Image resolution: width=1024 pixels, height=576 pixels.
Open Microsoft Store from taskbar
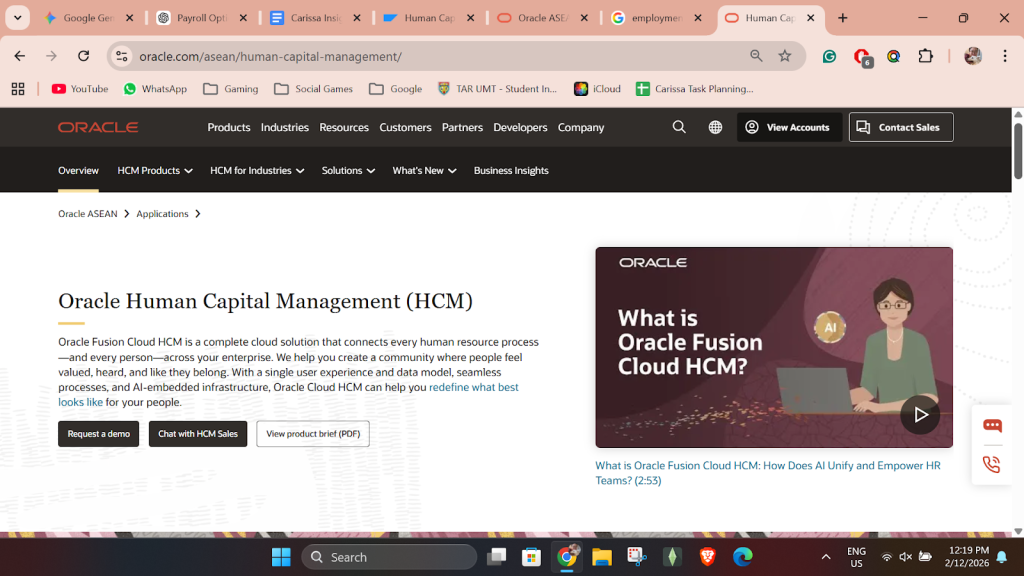(x=531, y=557)
